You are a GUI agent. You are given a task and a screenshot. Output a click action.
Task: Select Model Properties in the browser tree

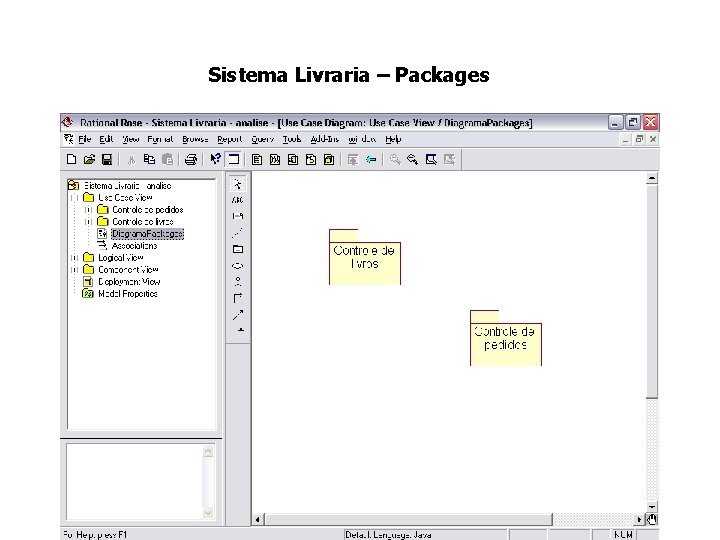(x=128, y=293)
